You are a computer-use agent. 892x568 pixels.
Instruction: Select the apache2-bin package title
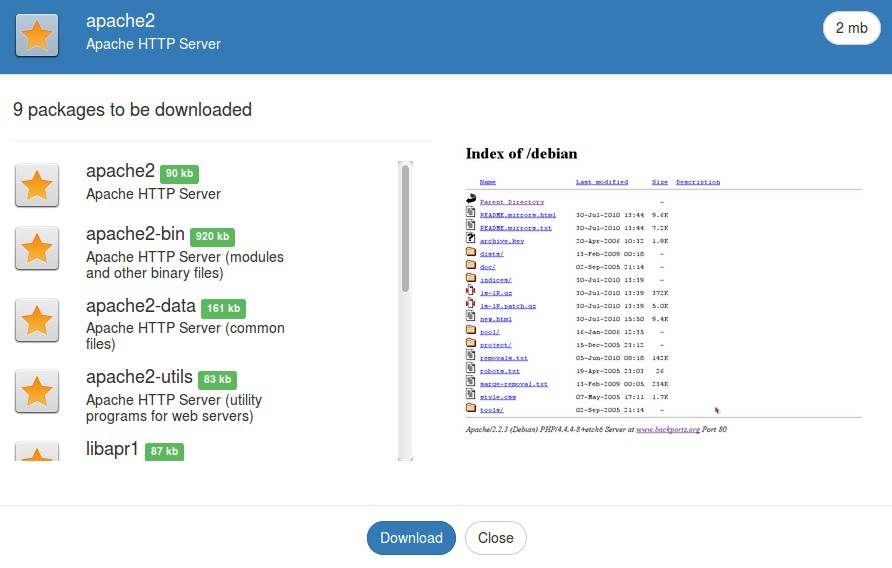(x=135, y=234)
